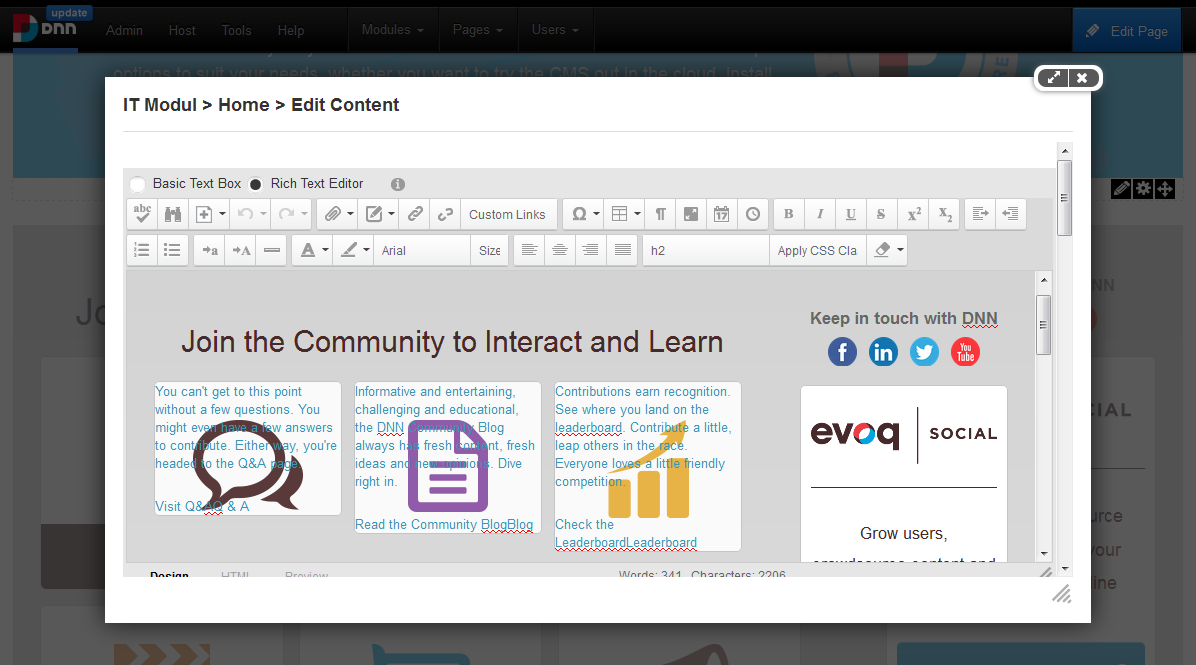Viewport: 1196px width, 665px height.
Task: Run the spell check tool
Action: click(142, 214)
